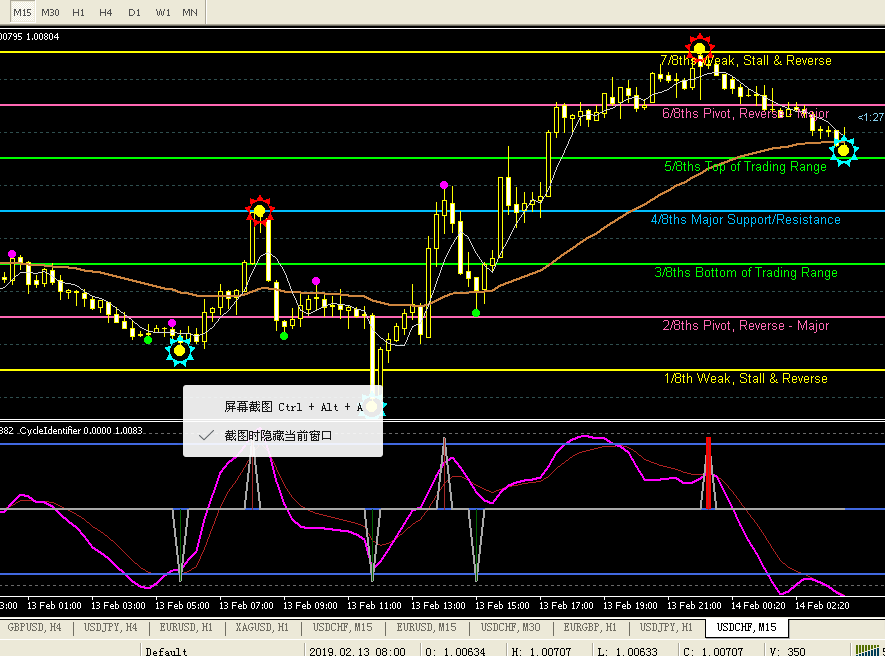Image resolution: width=885 pixels, height=656 pixels.
Task: Click the Default profile in status bar
Action: click(166, 651)
